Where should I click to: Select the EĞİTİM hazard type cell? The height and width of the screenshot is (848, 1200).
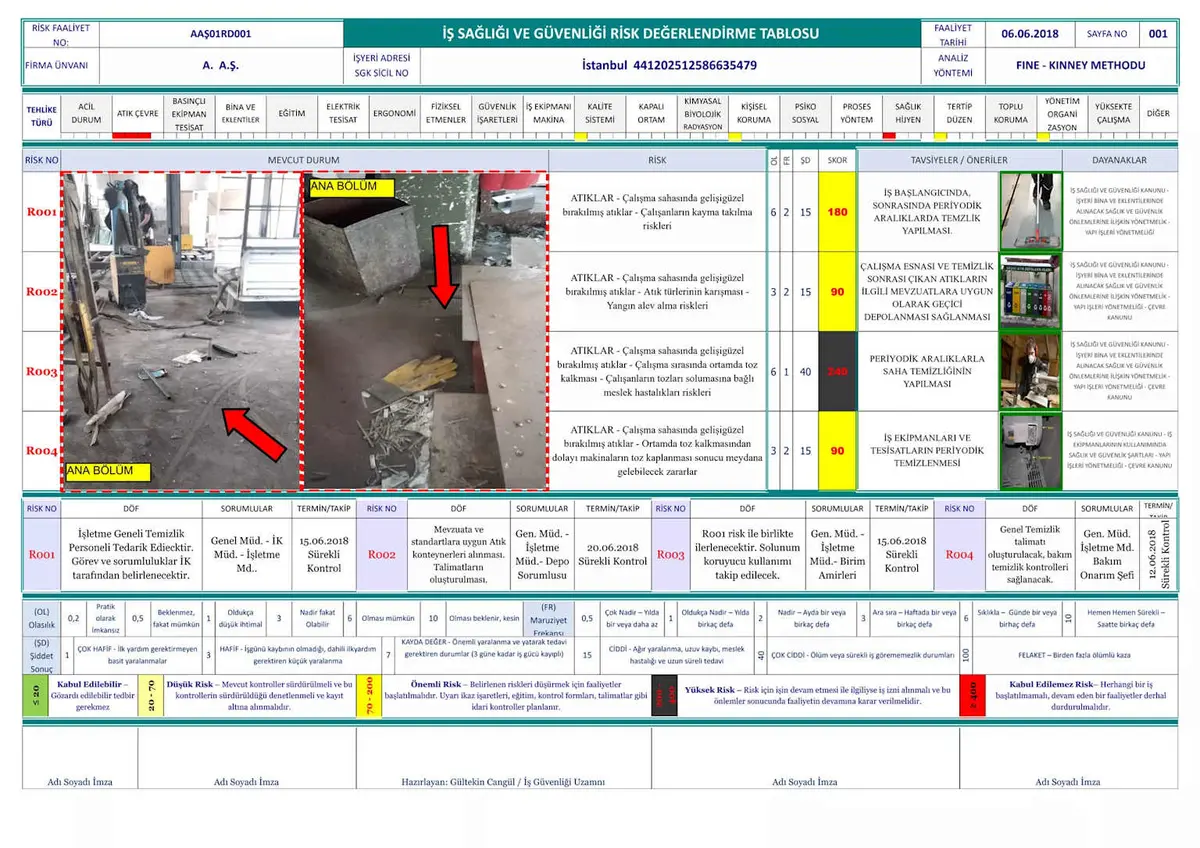click(291, 113)
